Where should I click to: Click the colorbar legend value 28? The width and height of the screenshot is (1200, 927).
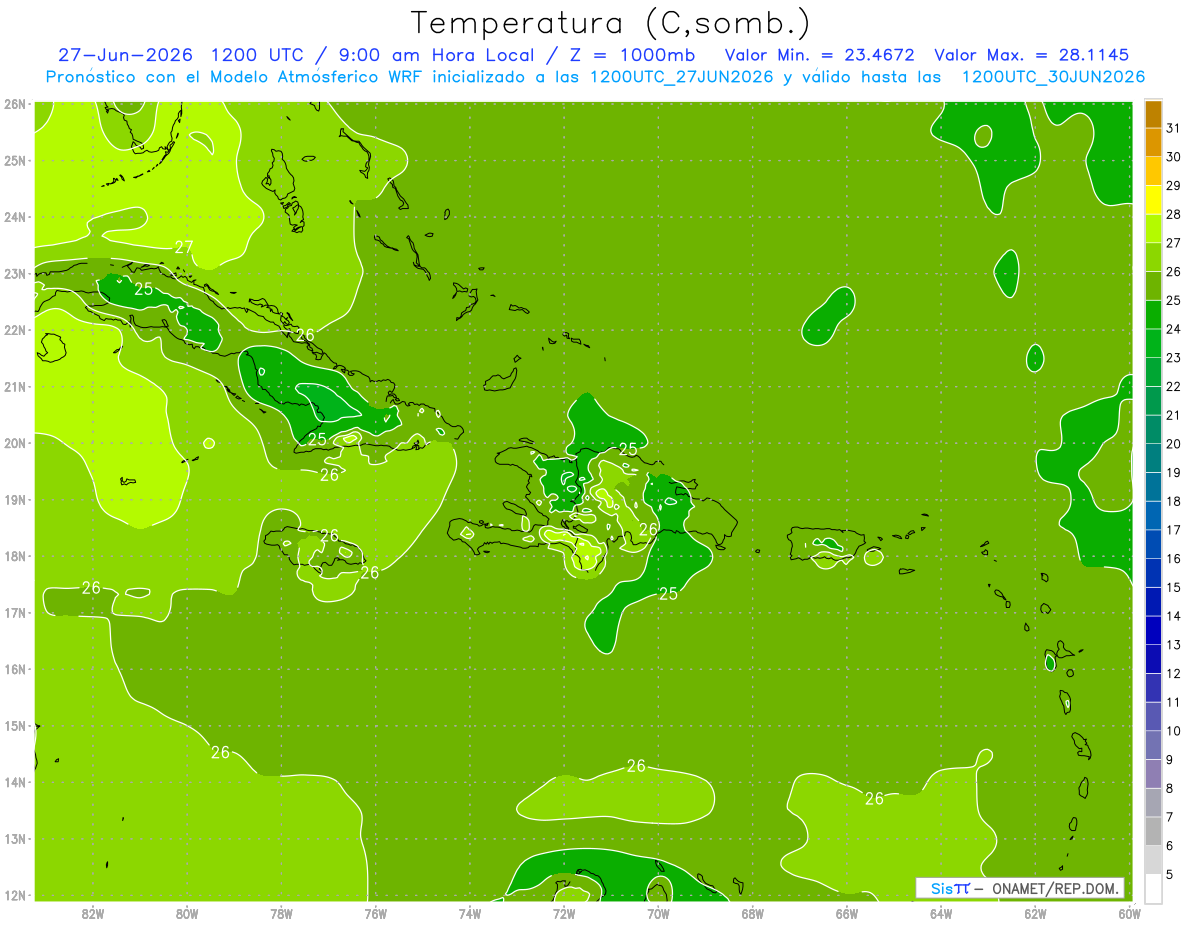point(1173,214)
